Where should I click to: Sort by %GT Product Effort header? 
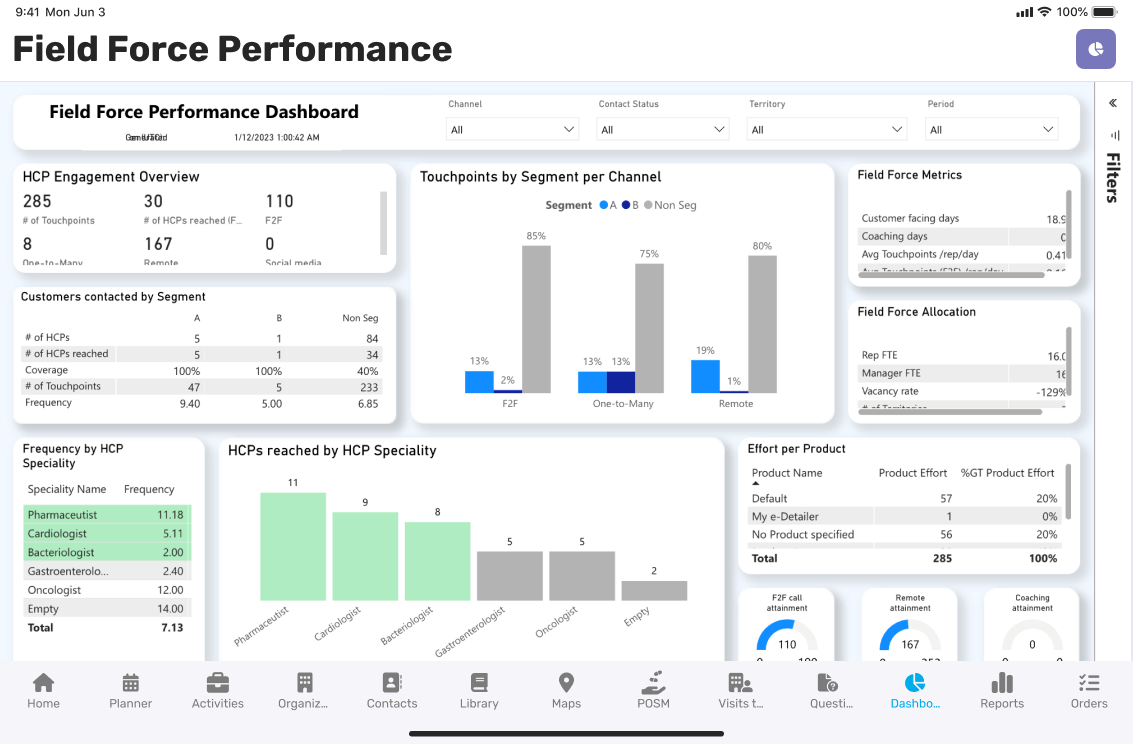tap(1007, 473)
